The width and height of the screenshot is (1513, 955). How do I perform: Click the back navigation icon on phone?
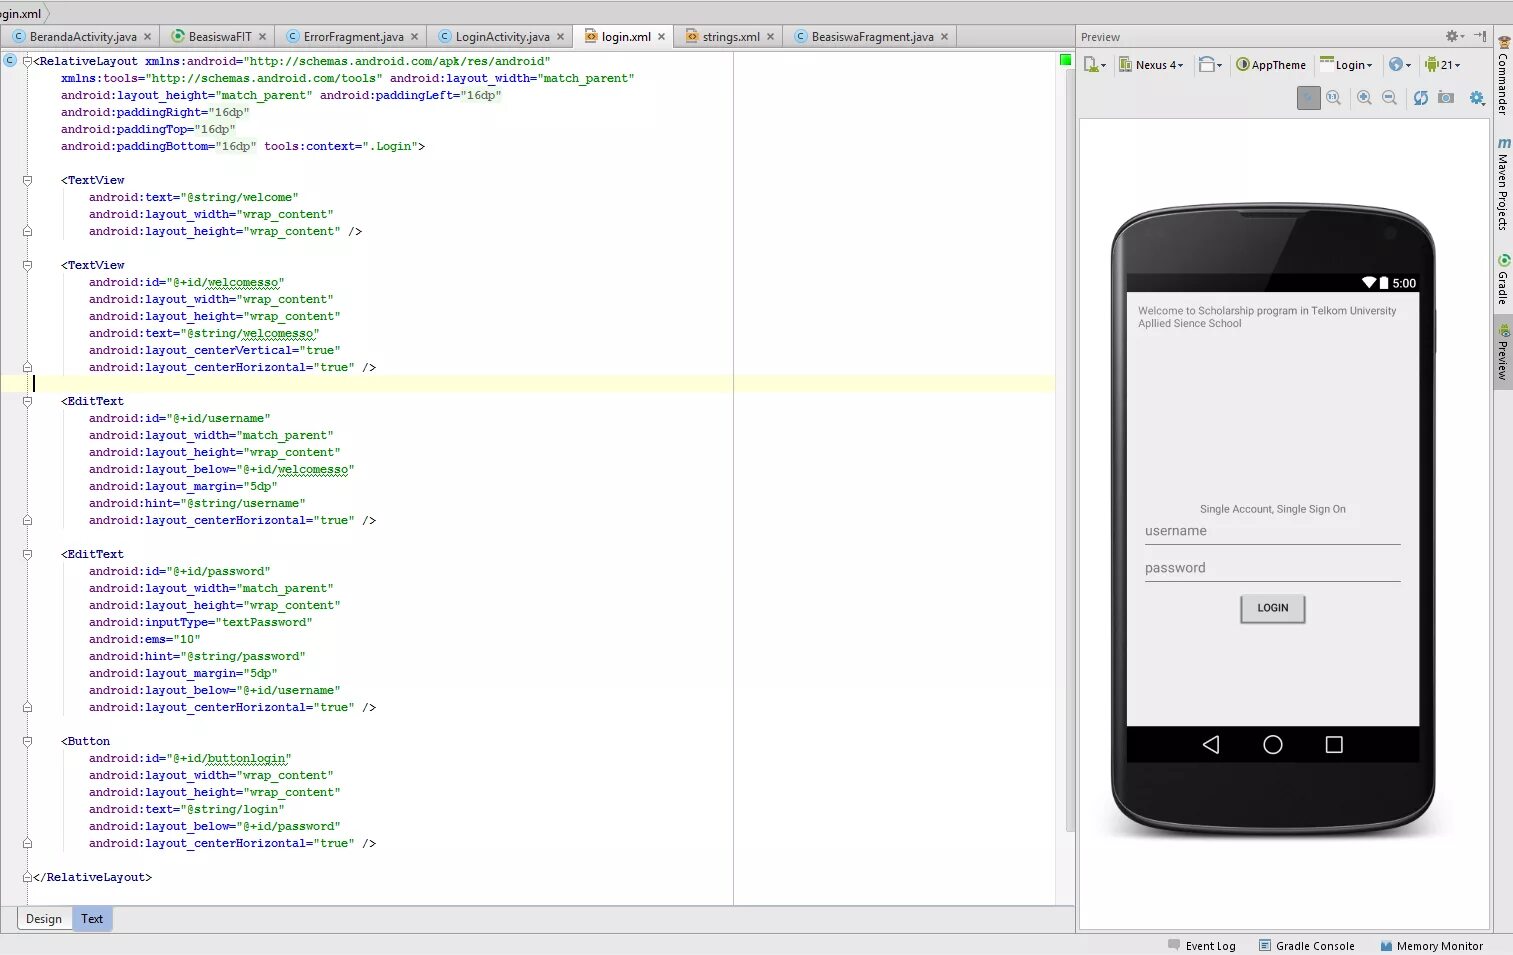click(1211, 745)
